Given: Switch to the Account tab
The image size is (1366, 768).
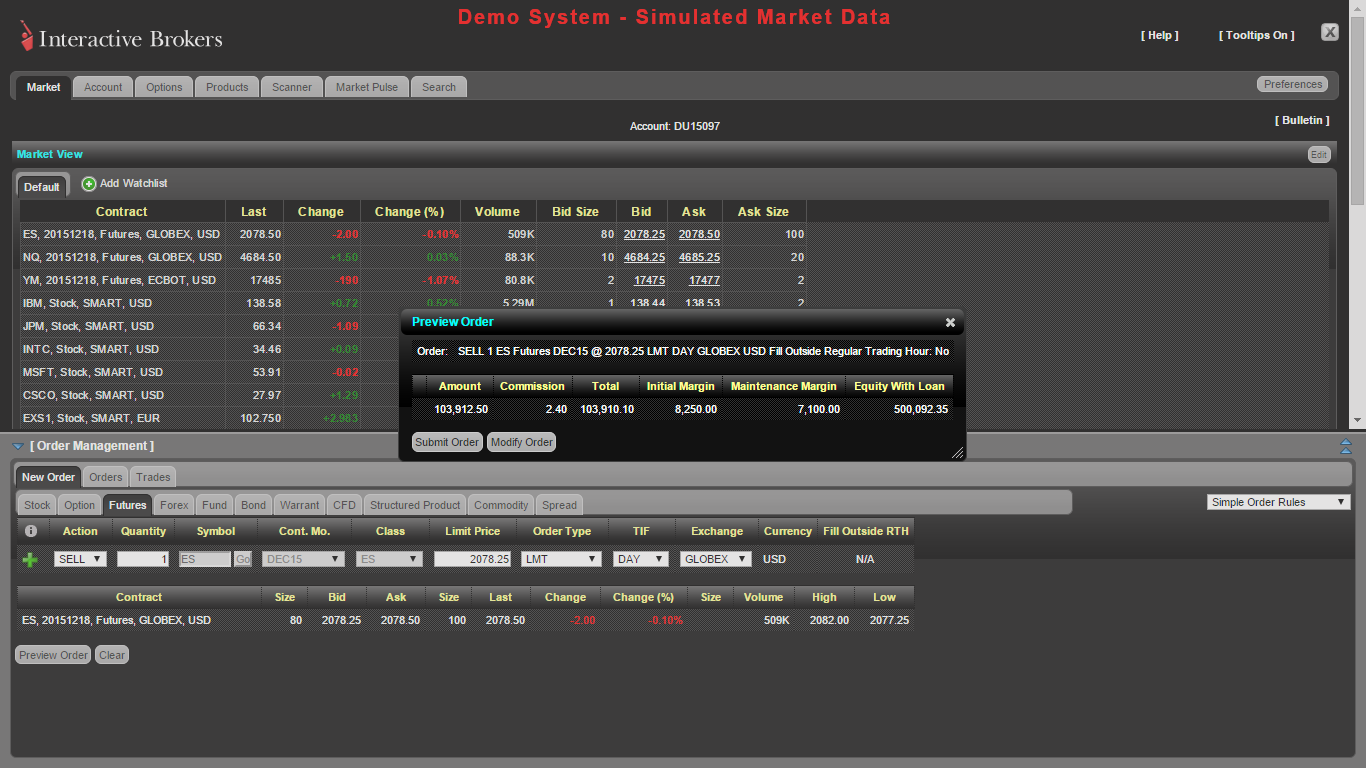Looking at the screenshot, I should point(103,87).
